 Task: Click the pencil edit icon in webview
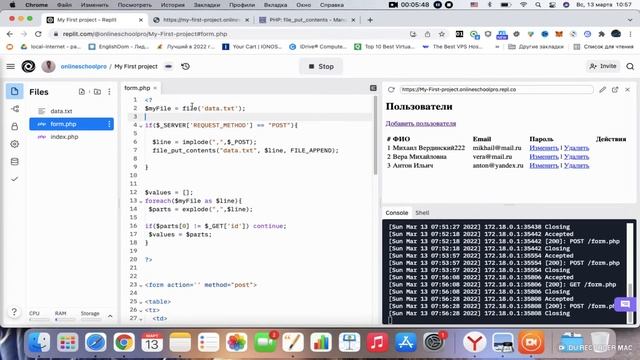pos(602,89)
